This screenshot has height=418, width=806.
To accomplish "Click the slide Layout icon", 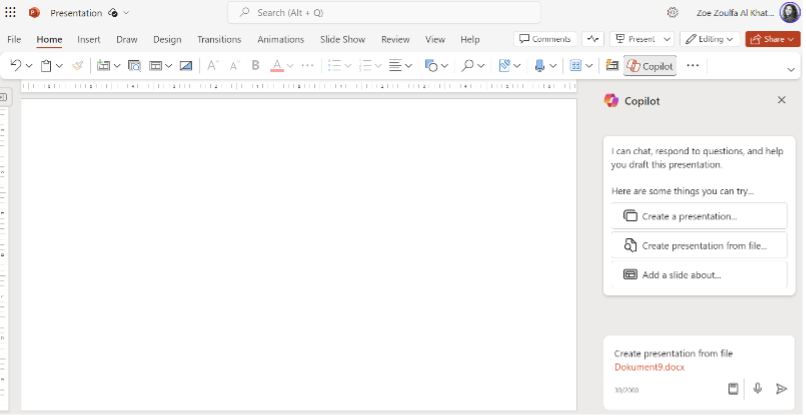I will pyautogui.click(x=155, y=65).
